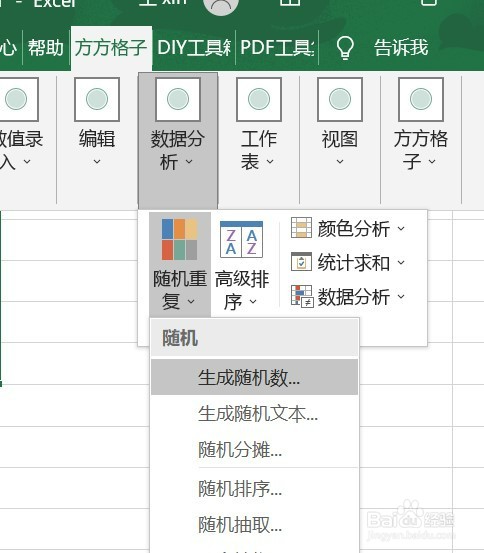
Task: Choose 随机抽取... from the menu
Action: (254, 525)
